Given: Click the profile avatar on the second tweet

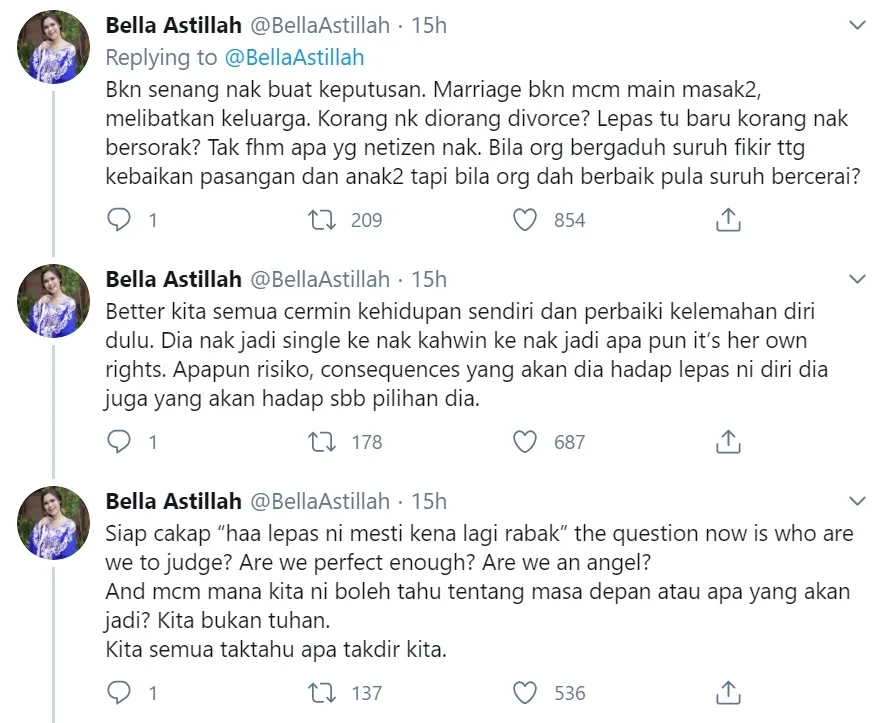Looking at the screenshot, I should [x=56, y=300].
